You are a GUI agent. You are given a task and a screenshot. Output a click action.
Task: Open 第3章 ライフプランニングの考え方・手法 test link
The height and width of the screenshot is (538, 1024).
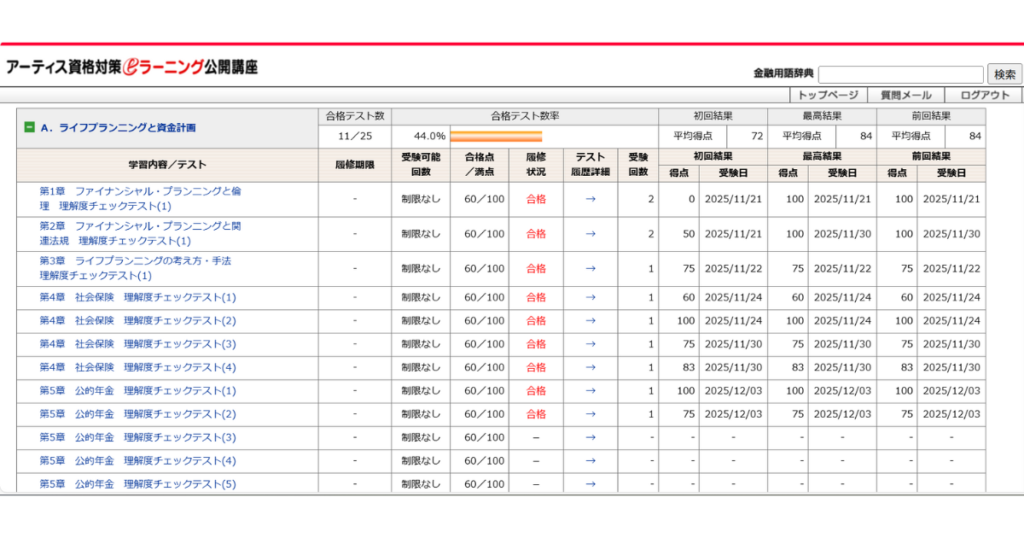tap(135, 261)
